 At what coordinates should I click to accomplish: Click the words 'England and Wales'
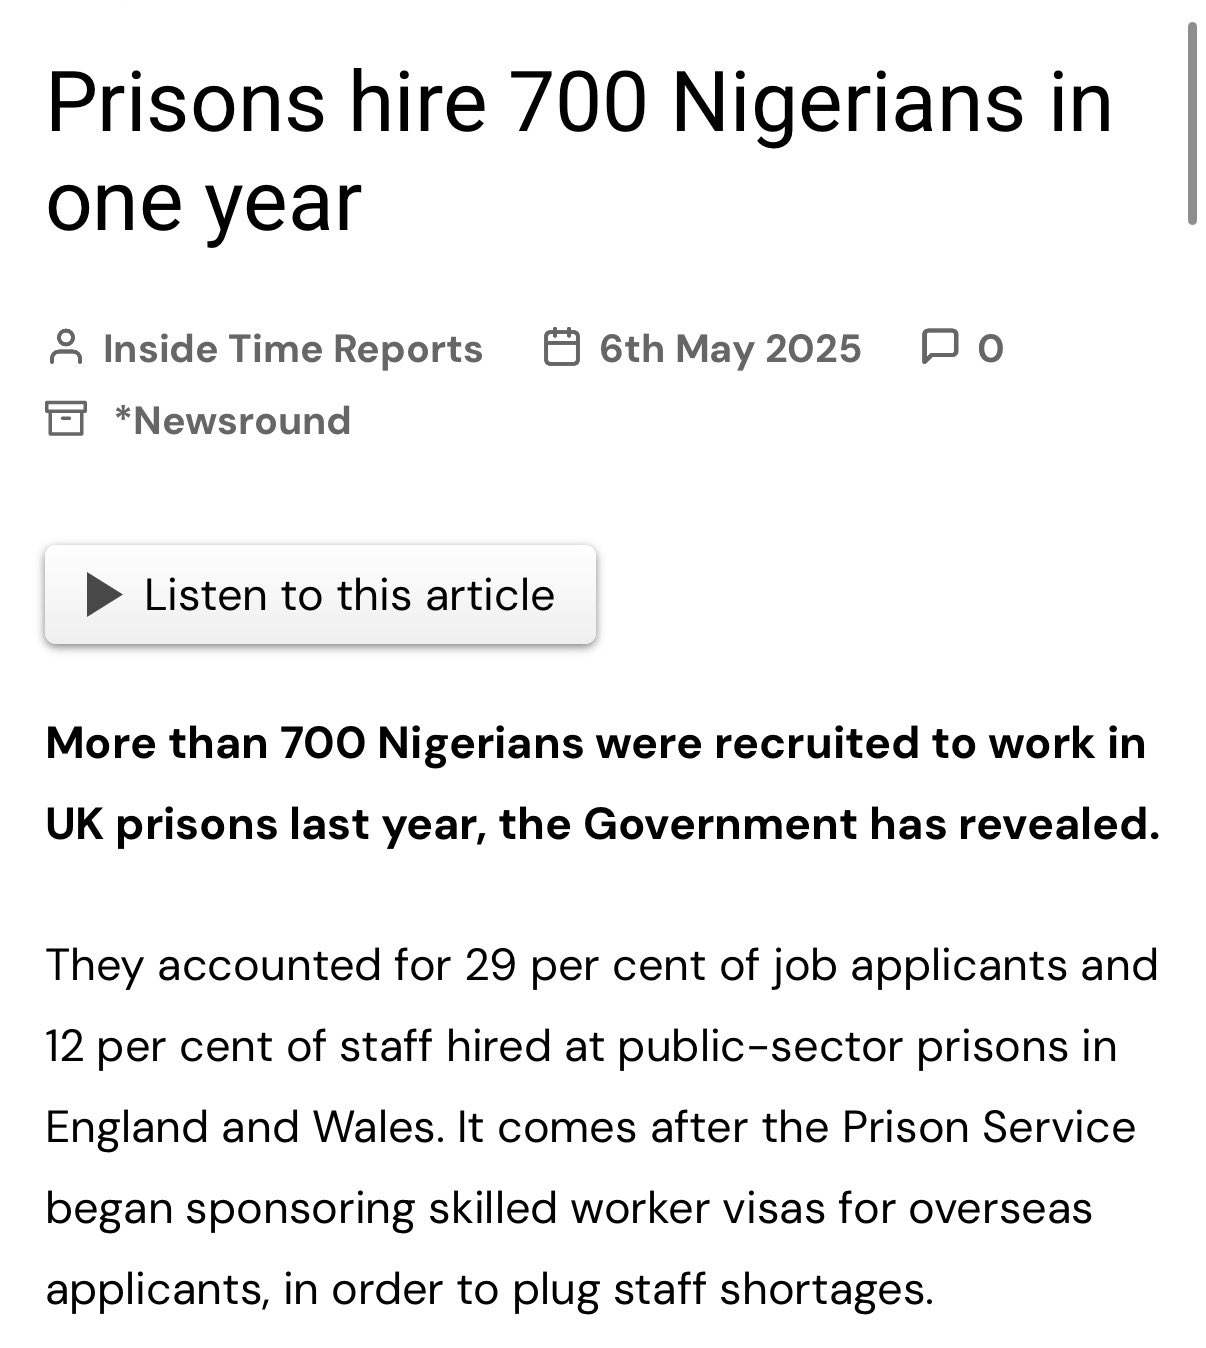pos(241,1127)
